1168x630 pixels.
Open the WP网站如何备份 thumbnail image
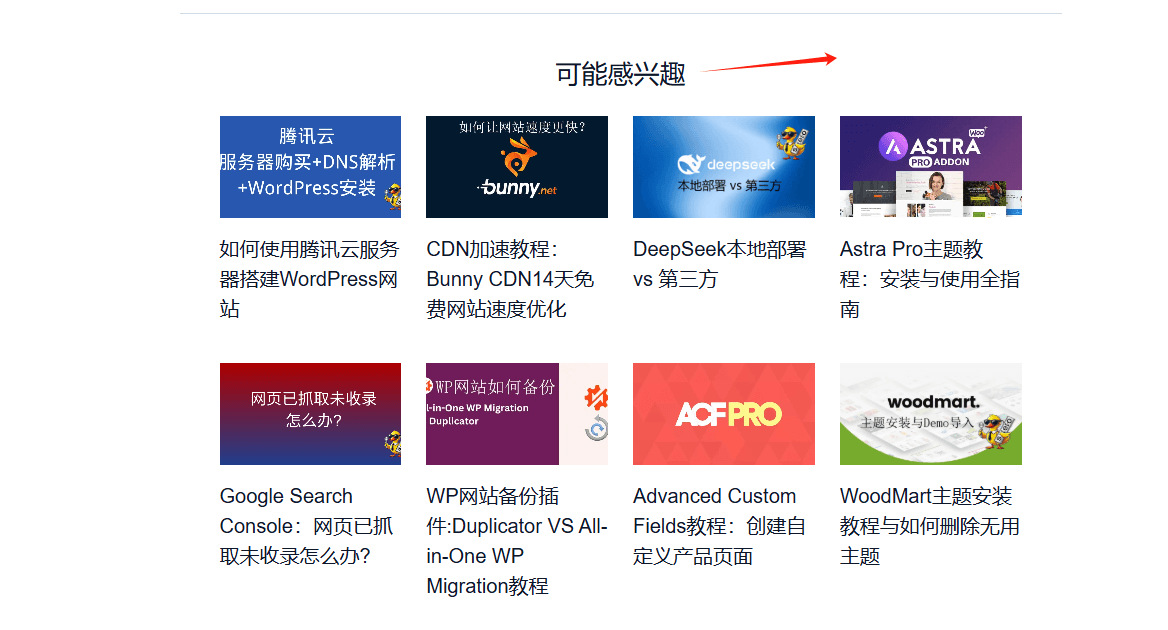[517, 414]
